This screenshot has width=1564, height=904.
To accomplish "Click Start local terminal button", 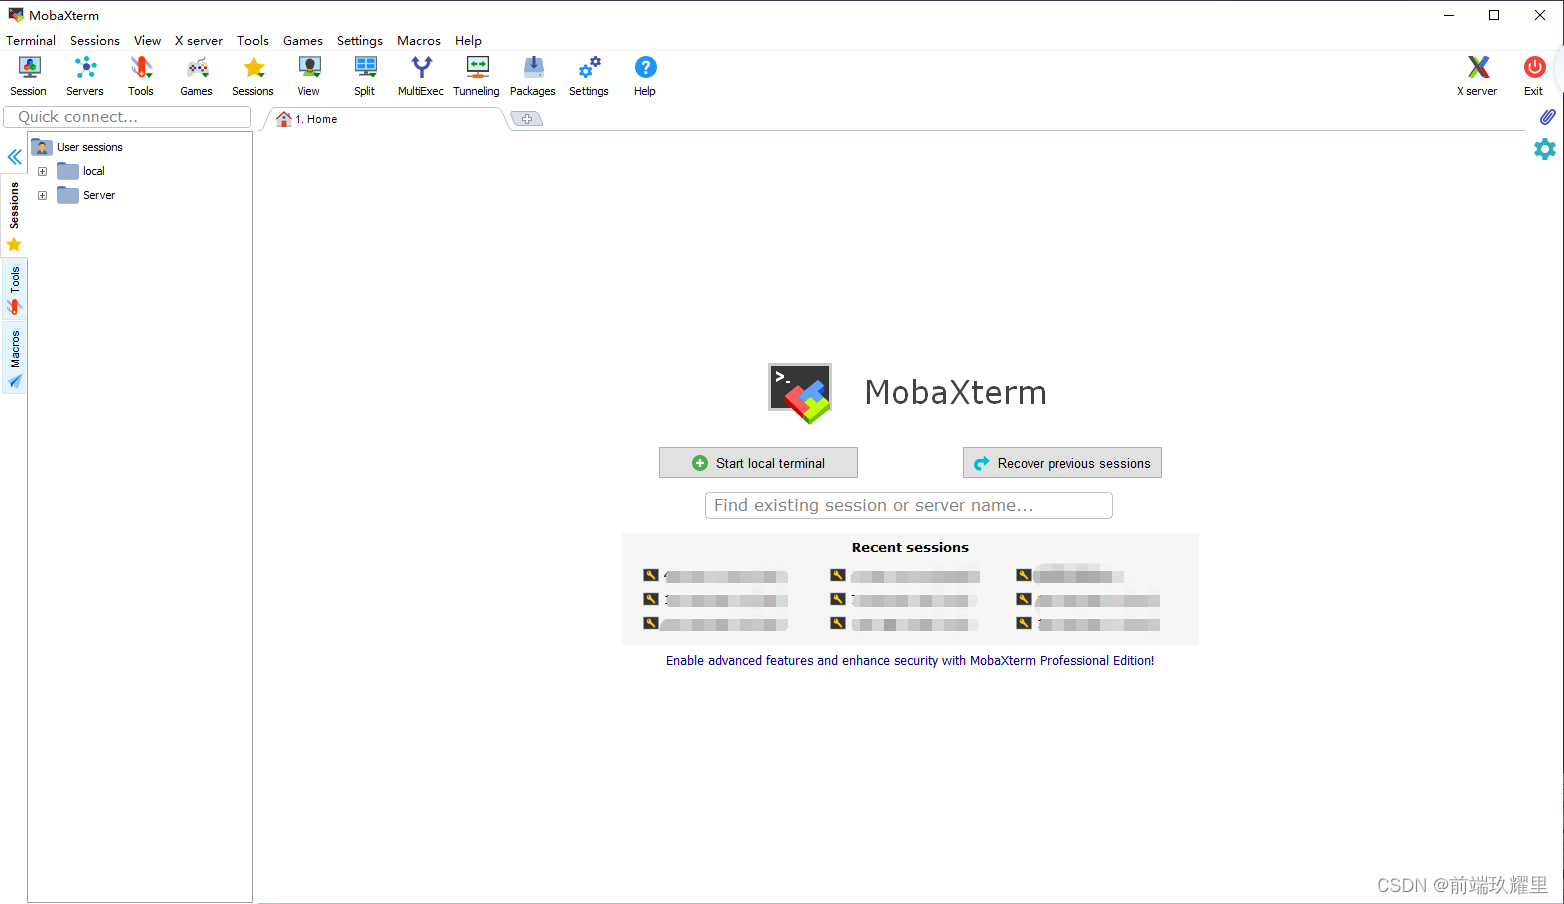I will tap(758, 463).
